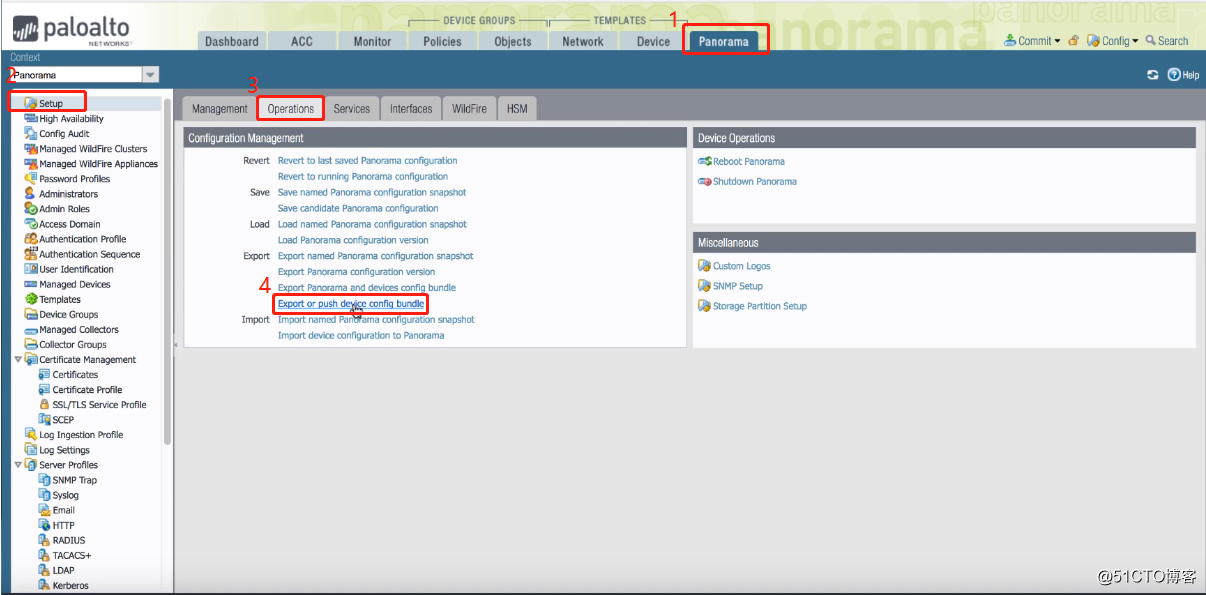Open the Device tab
This screenshot has height=595, width=1206.
click(x=653, y=41)
